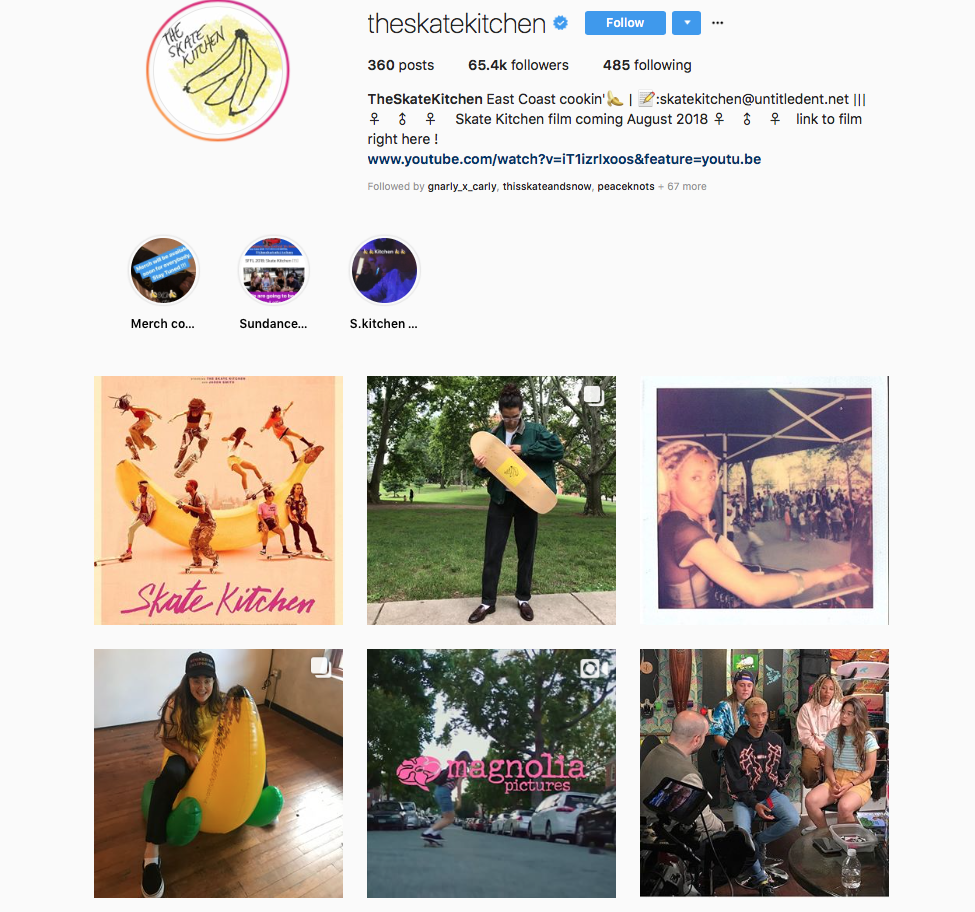Open the Merch story highlight
Viewport: 975px width, 912px height.
(163, 271)
